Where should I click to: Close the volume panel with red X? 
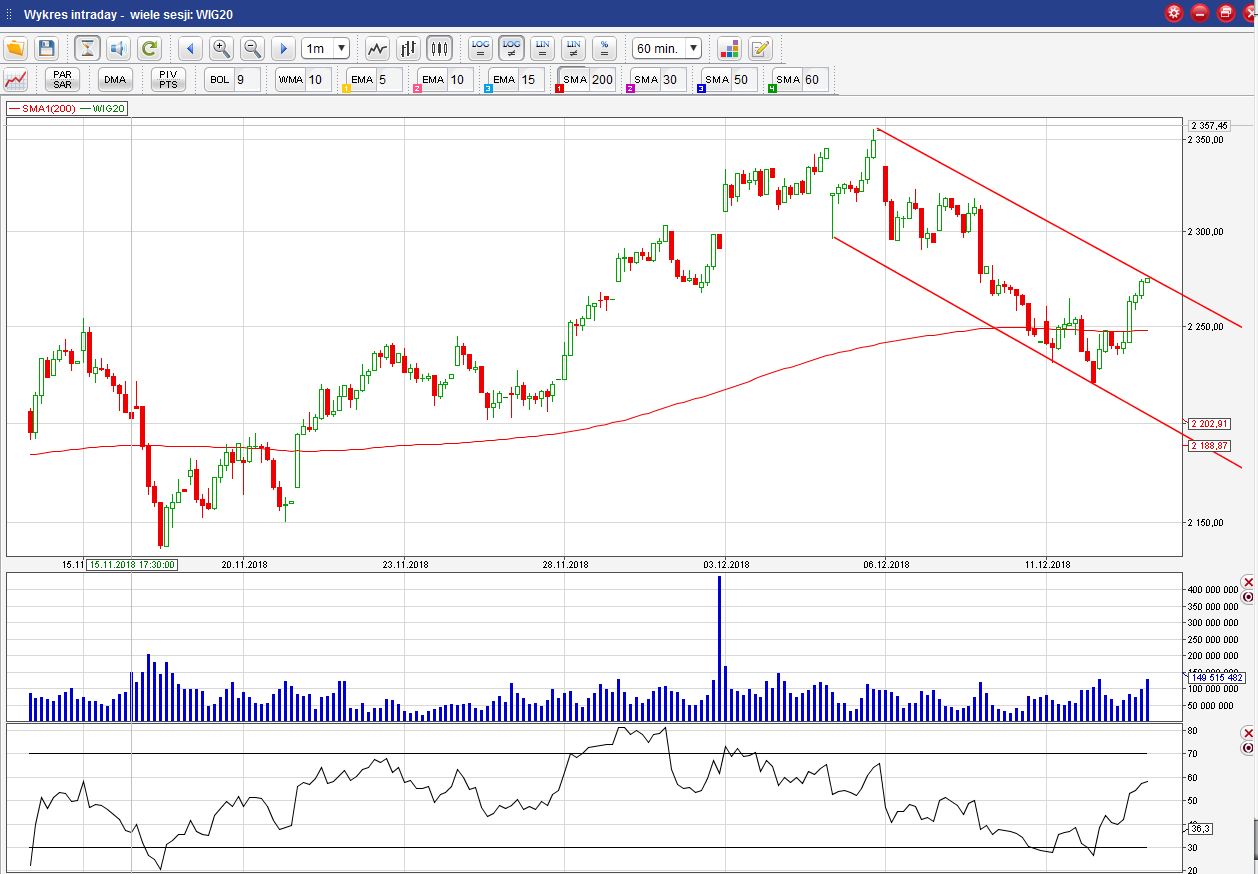1247,582
